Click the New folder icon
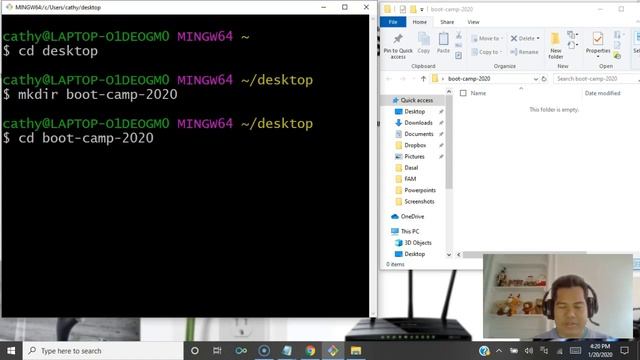 pyautogui.click(x=556, y=39)
